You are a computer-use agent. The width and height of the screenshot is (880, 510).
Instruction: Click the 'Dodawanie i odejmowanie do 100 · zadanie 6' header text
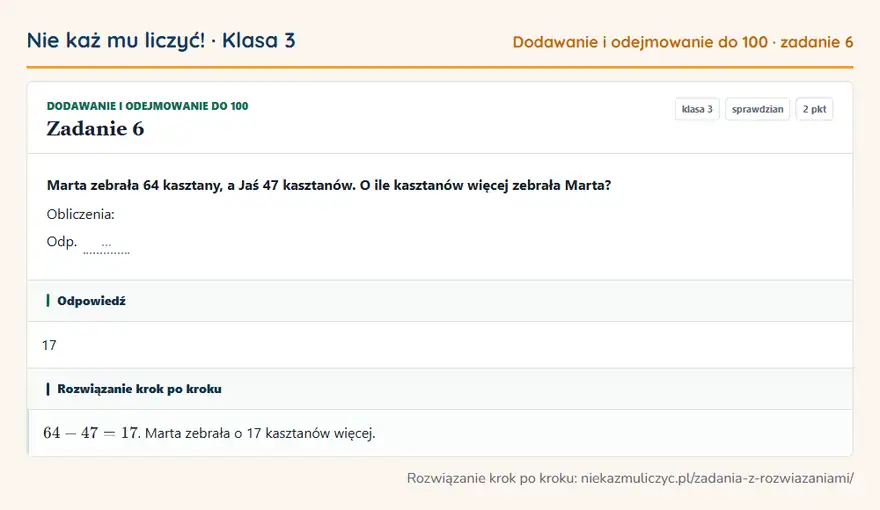[x=682, y=42]
